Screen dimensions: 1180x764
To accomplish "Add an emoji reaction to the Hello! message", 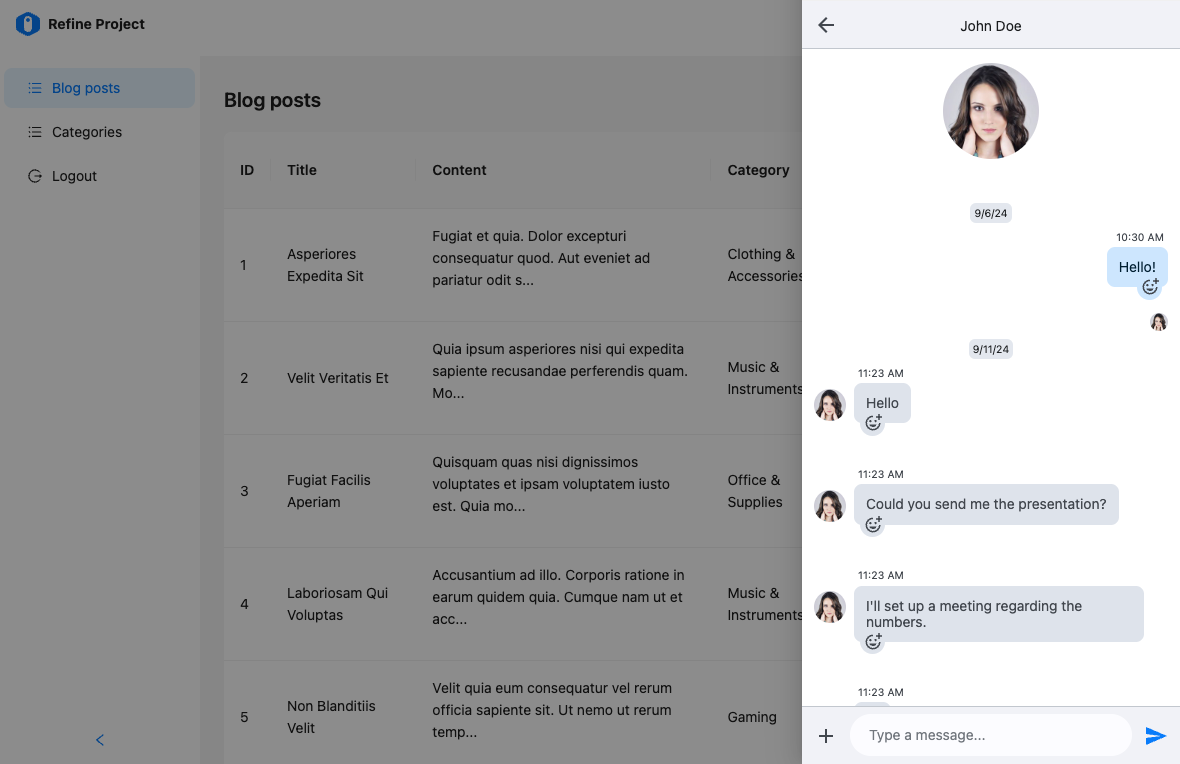I will pyautogui.click(x=1150, y=287).
